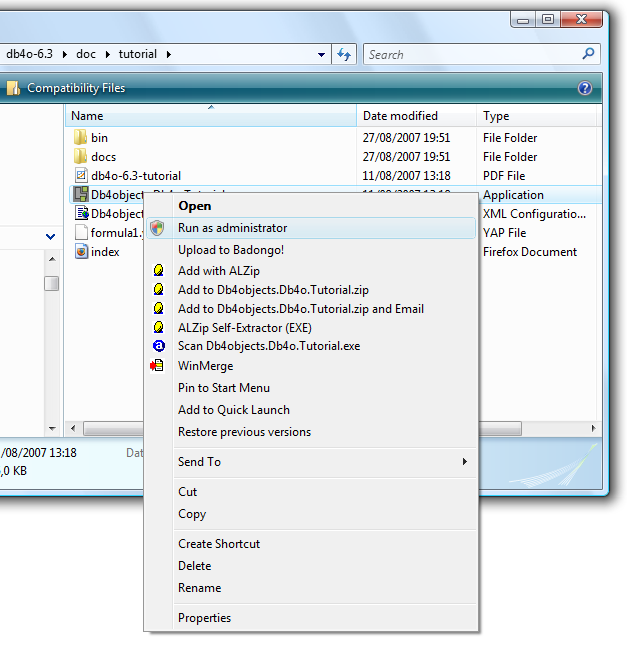This screenshot has width=627, height=646.
Task: Click inside the Search input field
Action: pos(474,54)
